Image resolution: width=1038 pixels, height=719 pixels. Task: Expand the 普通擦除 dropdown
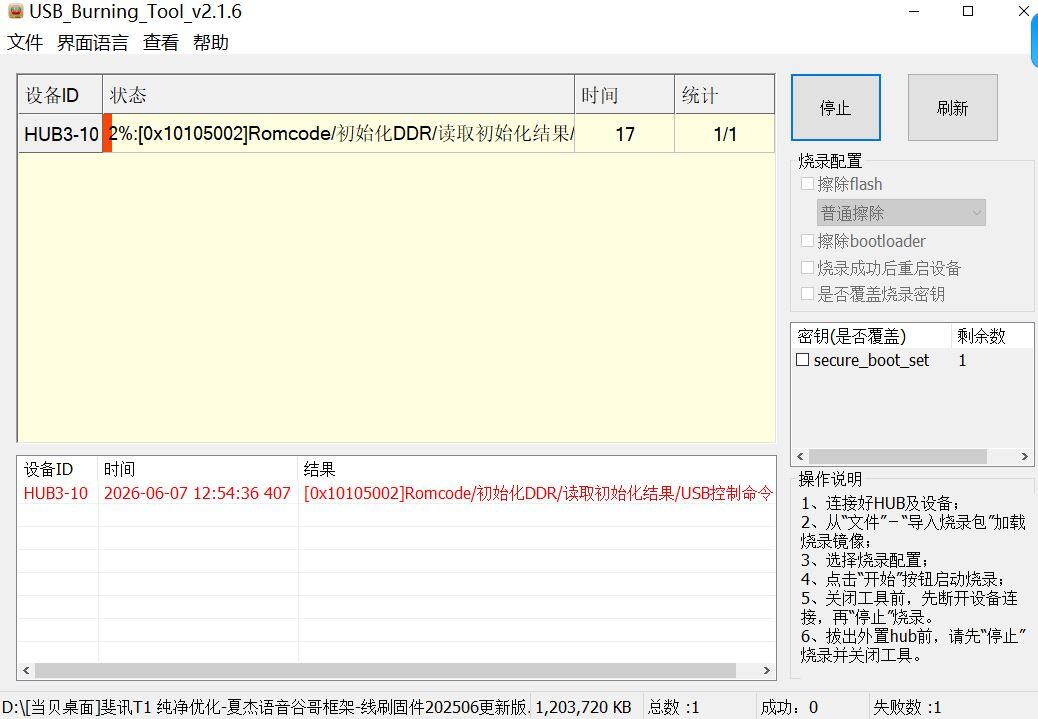pyautogui.click(x=901, y=213)
